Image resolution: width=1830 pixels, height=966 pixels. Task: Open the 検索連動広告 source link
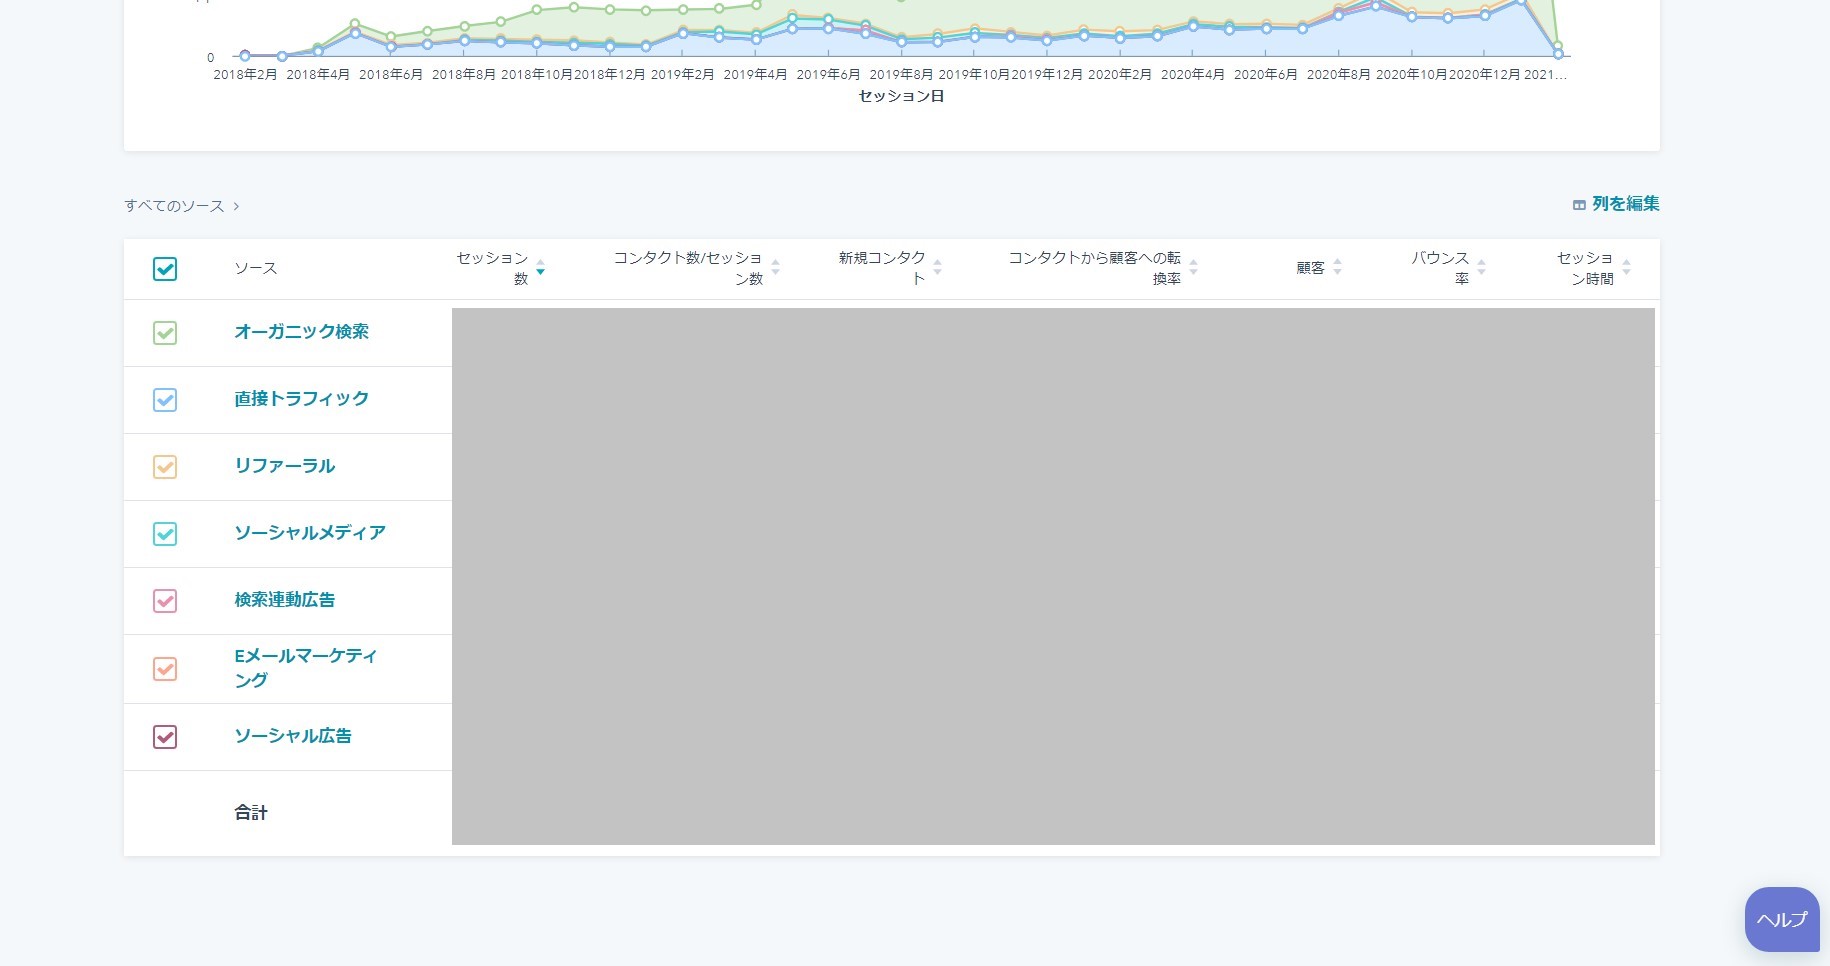[x=284, y=600]
